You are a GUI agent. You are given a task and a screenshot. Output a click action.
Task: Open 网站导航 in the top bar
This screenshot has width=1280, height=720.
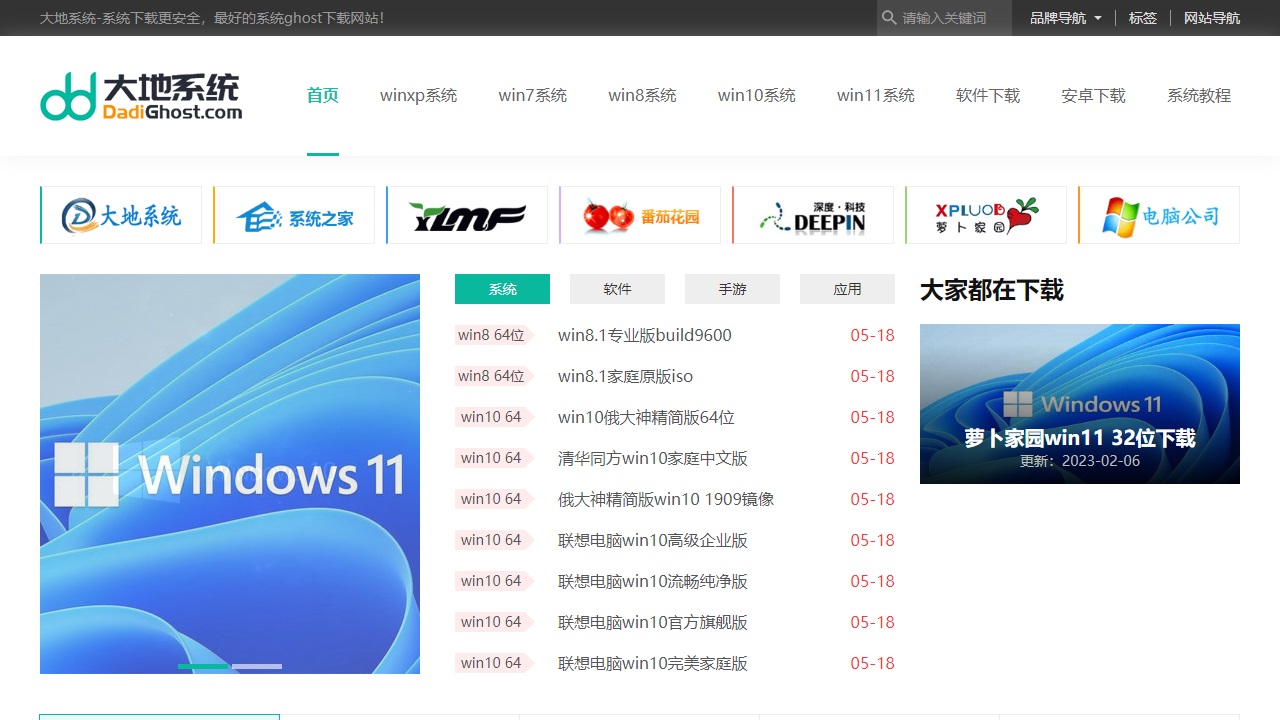1211,18
